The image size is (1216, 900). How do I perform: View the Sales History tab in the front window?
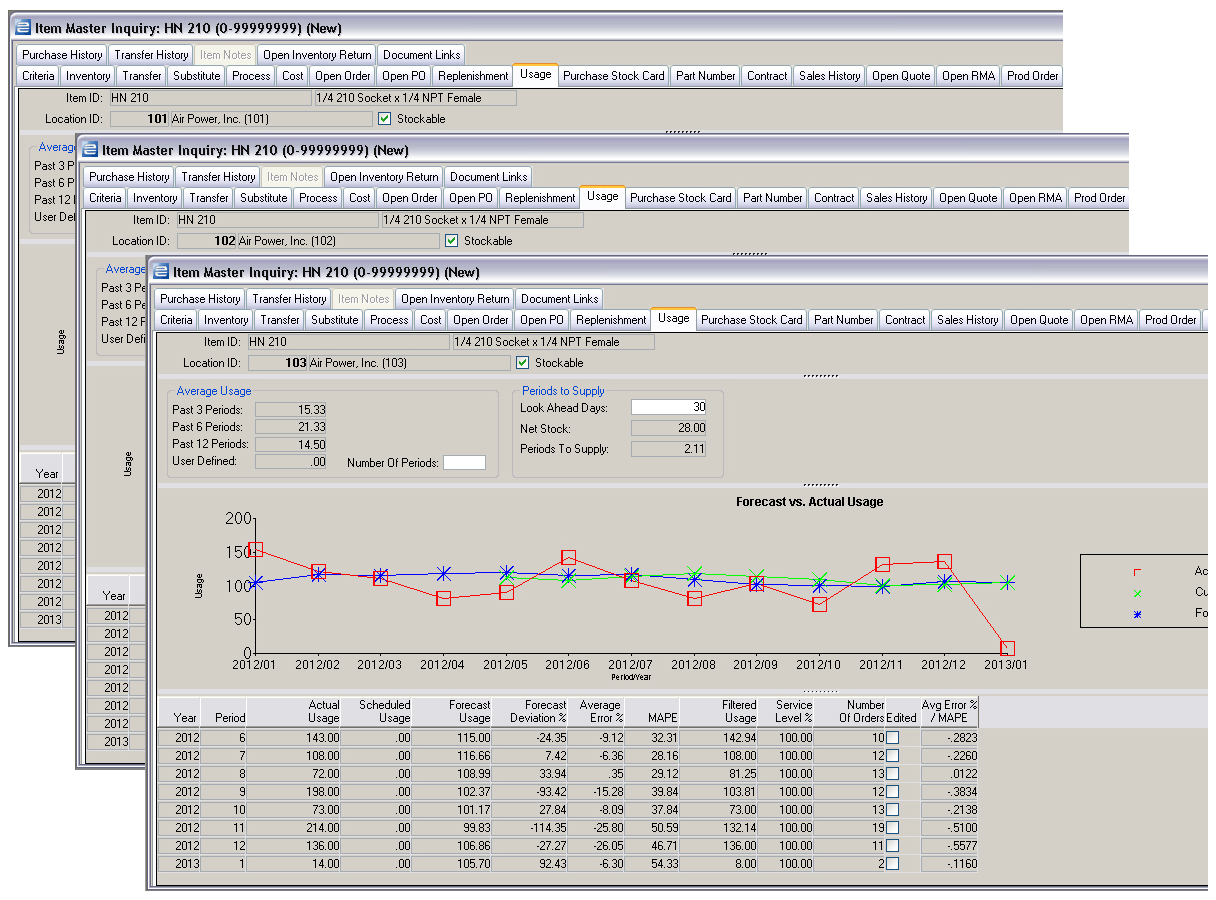968,319
